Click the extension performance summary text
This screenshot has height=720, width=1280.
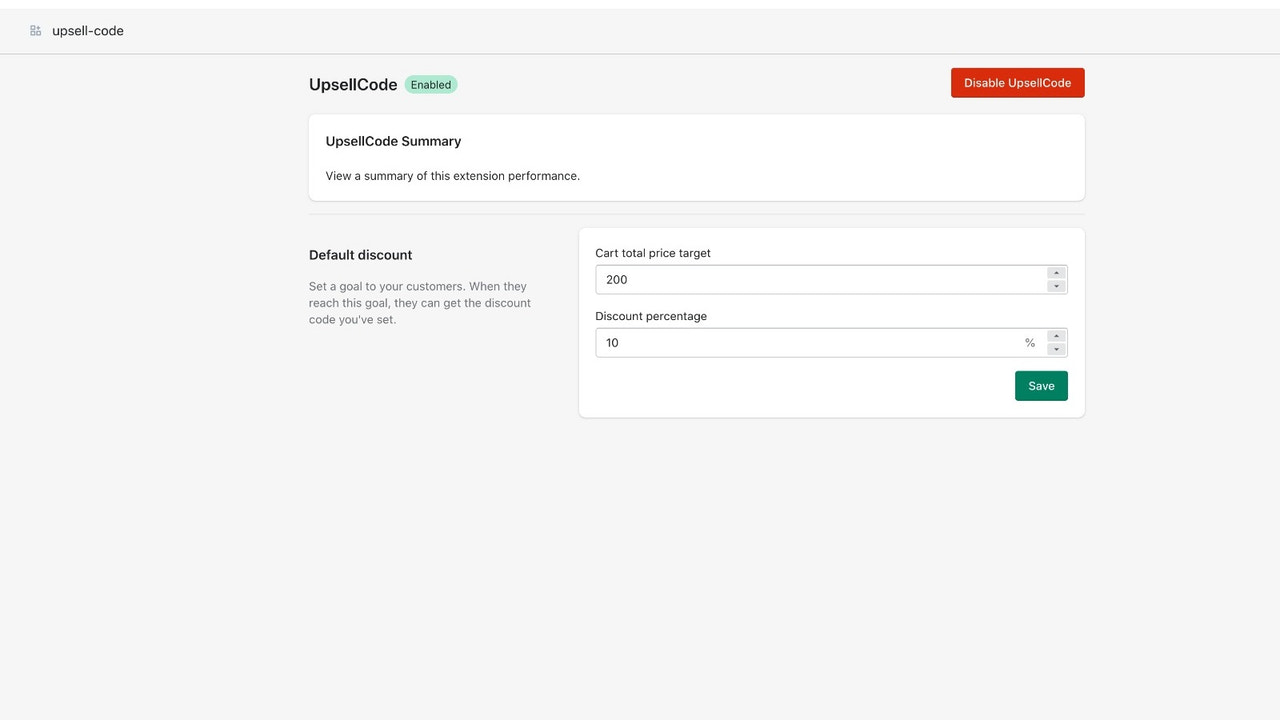click(452, 175)
